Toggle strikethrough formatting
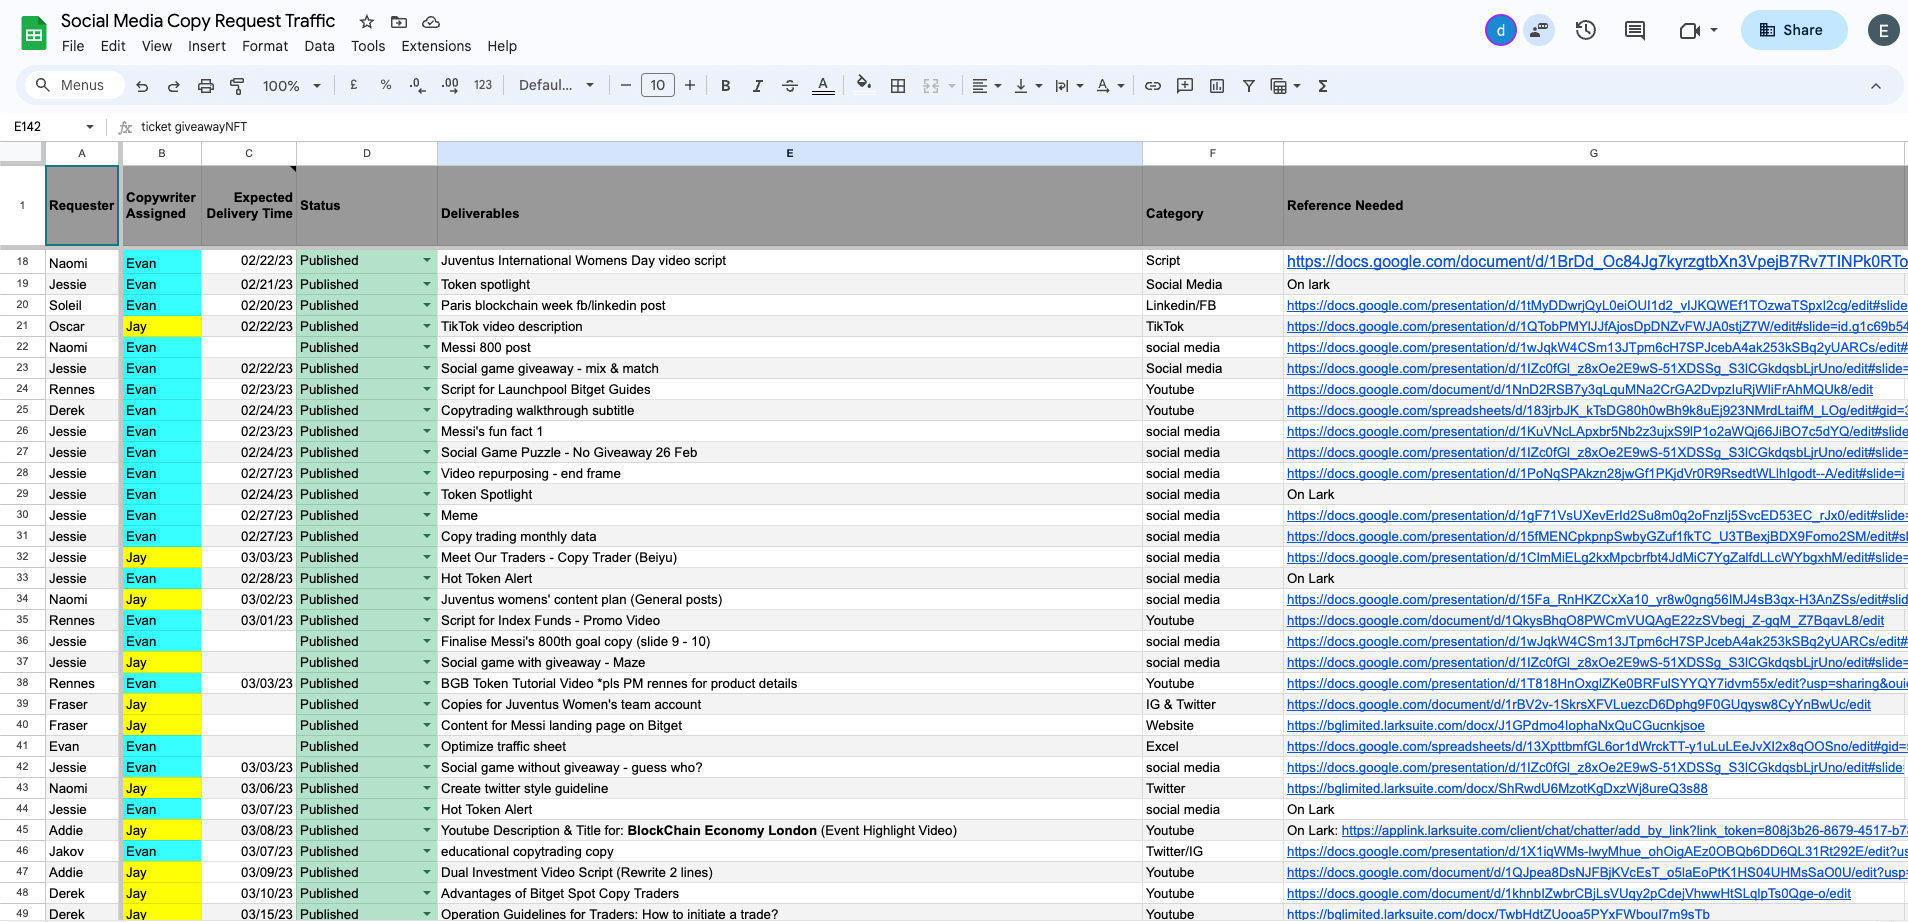This screenshot has width=1908, height=922. pos(790,86)
